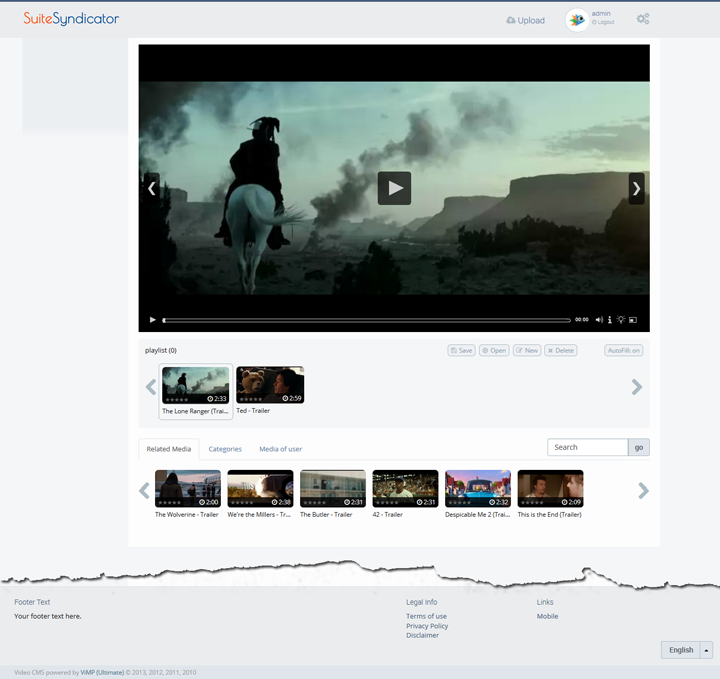720x679 pixels.
Task: Open the Upload page
Action: (x=525, y=20)
